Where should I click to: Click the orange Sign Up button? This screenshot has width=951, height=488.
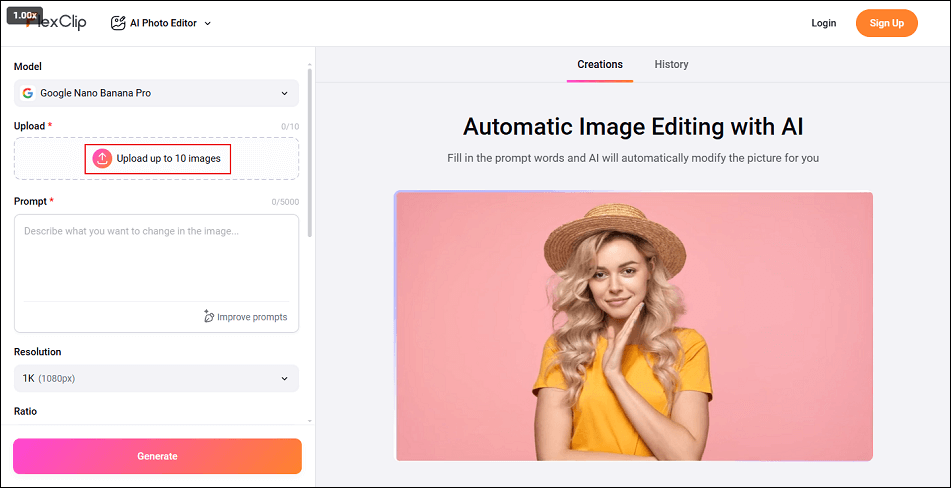[x=886, y=23]
